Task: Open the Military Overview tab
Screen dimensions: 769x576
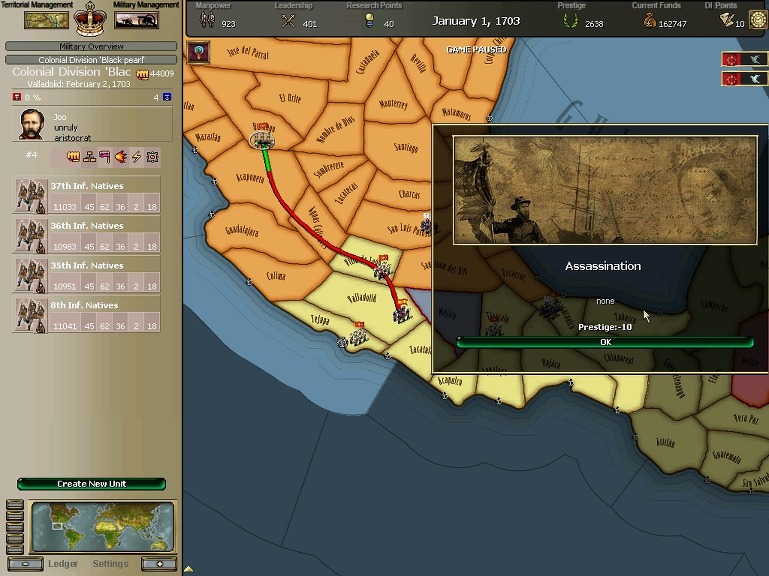Action: (91, 47)
